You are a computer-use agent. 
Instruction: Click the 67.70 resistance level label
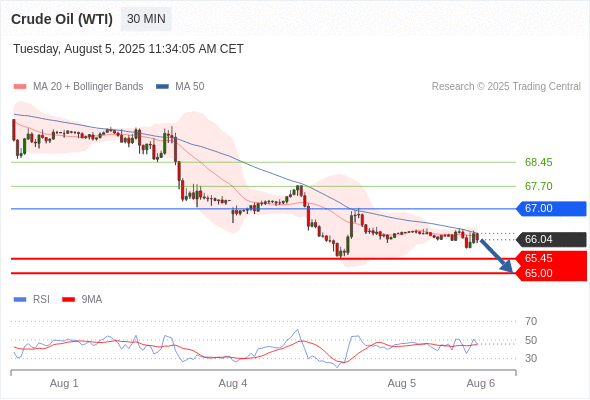(538, 186)
